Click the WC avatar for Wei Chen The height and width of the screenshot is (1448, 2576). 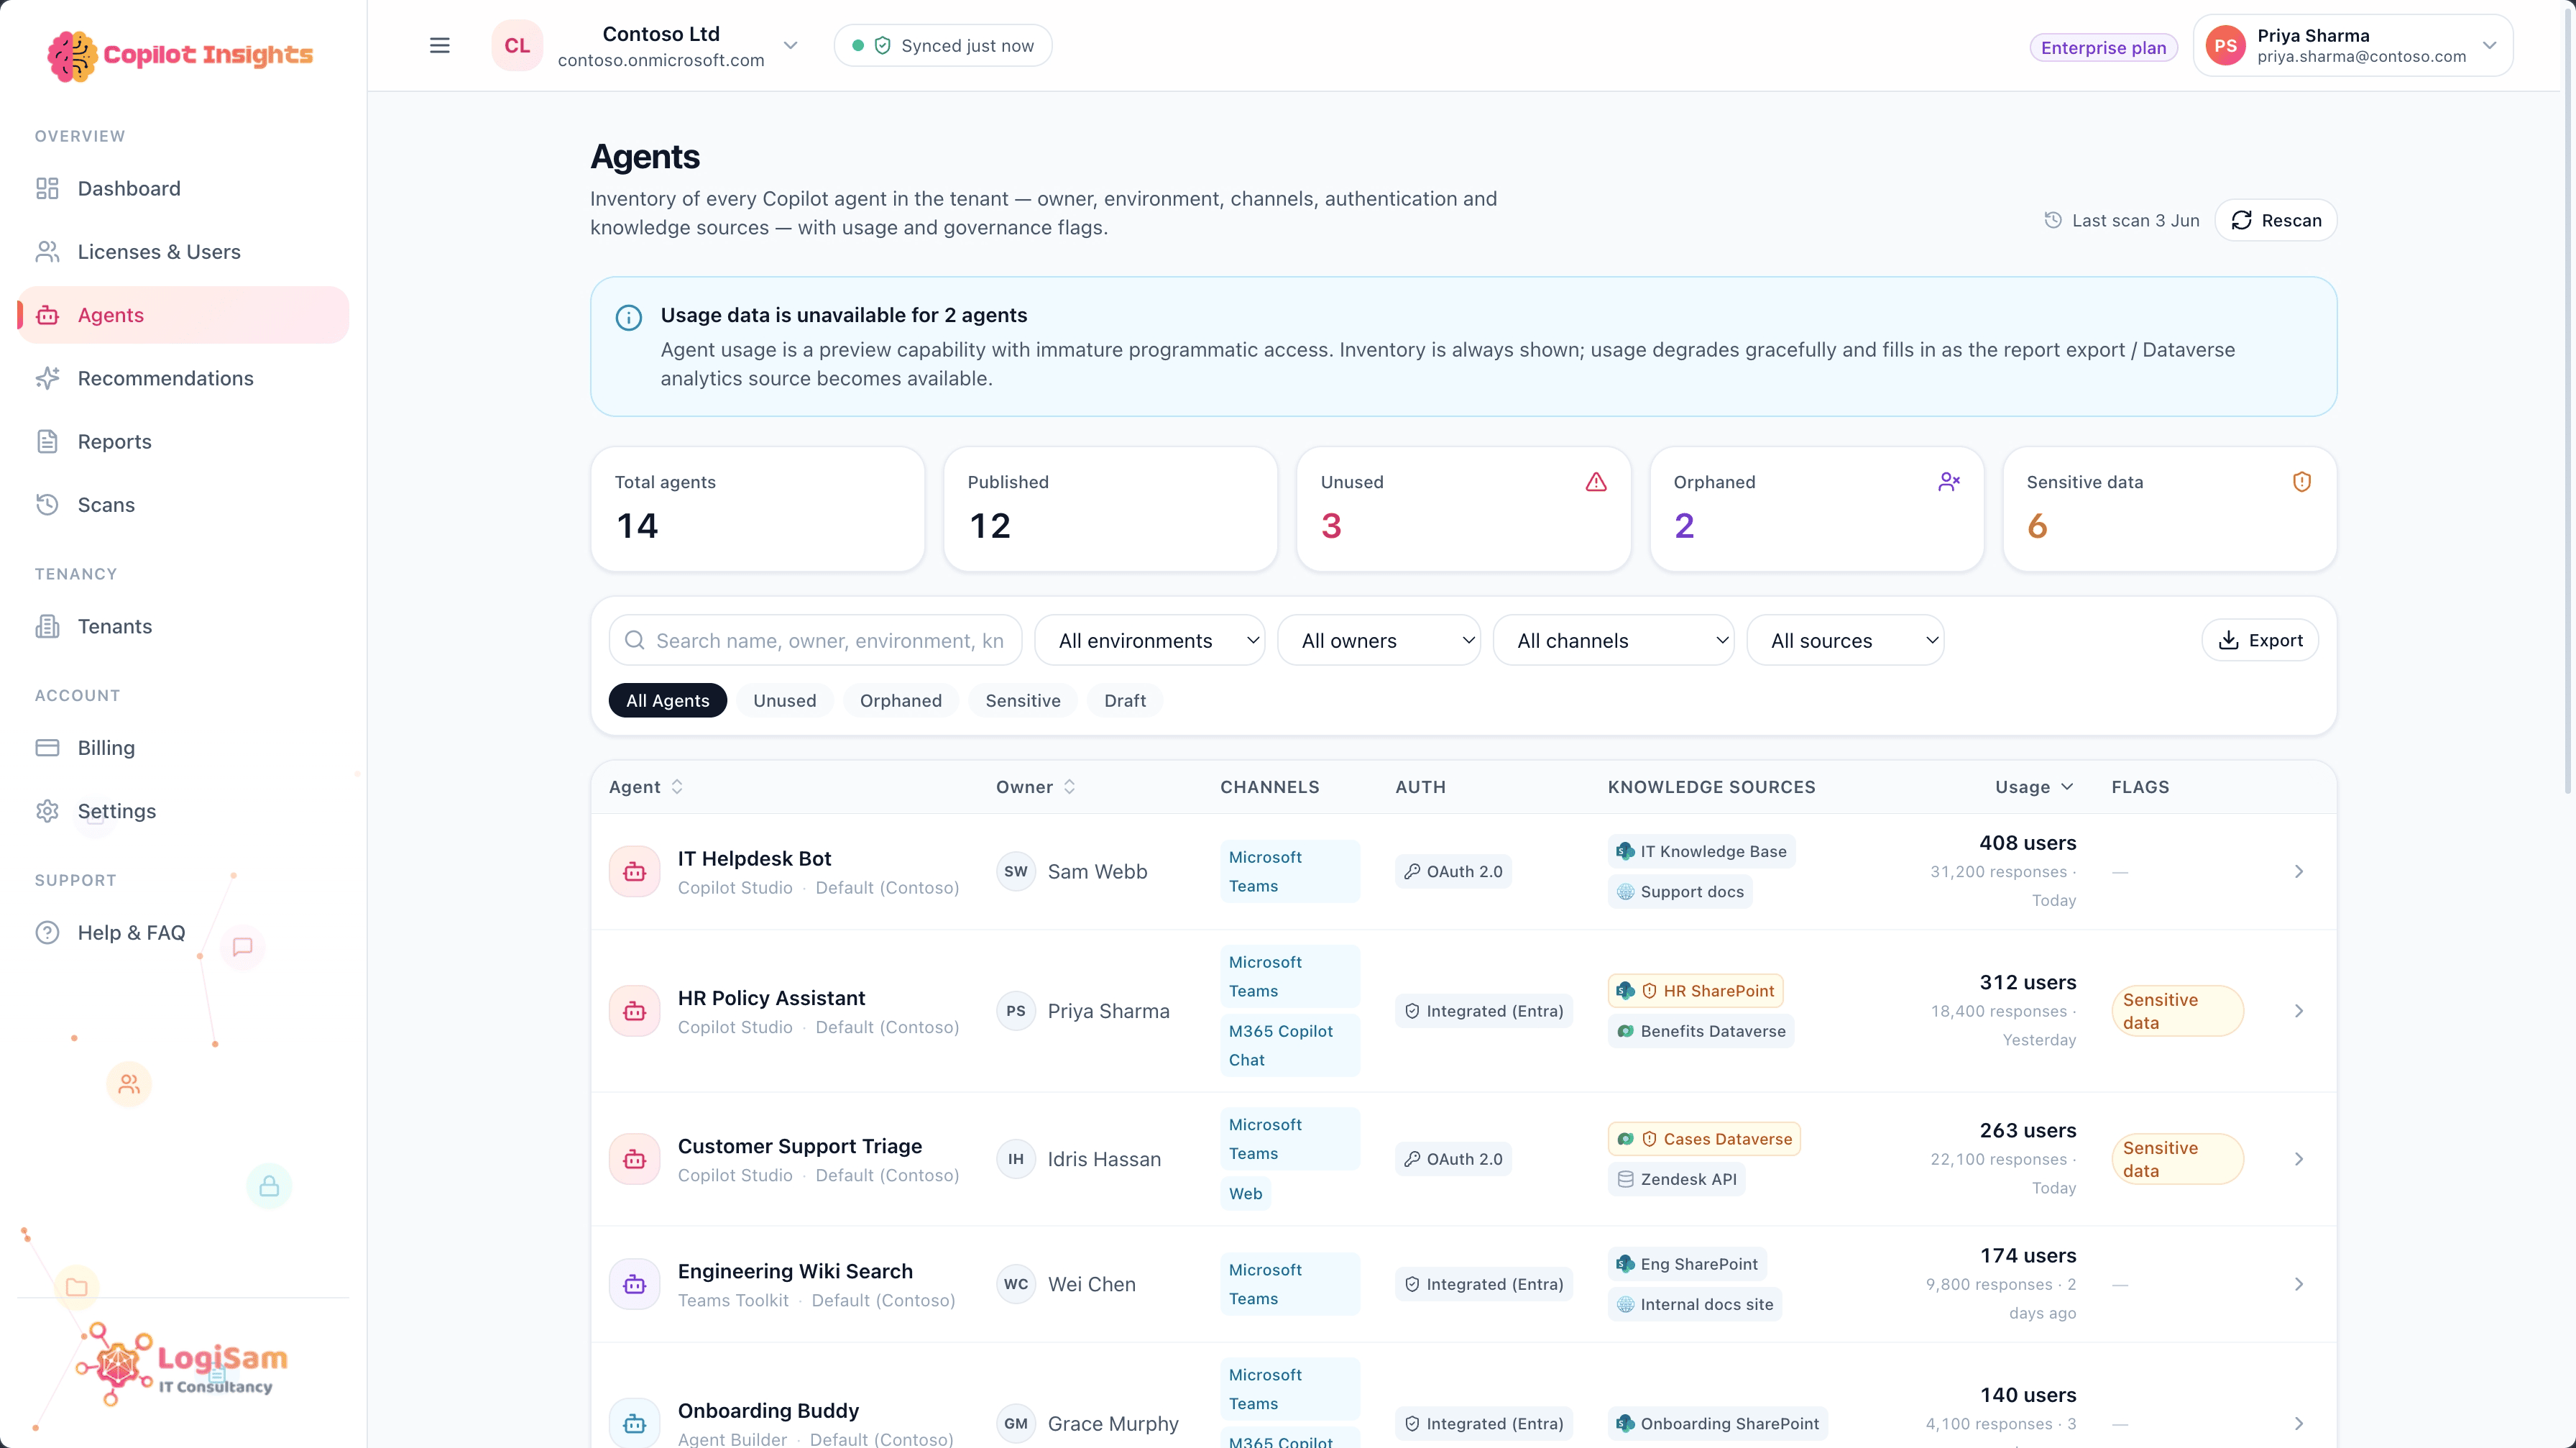[1016, 1284]
